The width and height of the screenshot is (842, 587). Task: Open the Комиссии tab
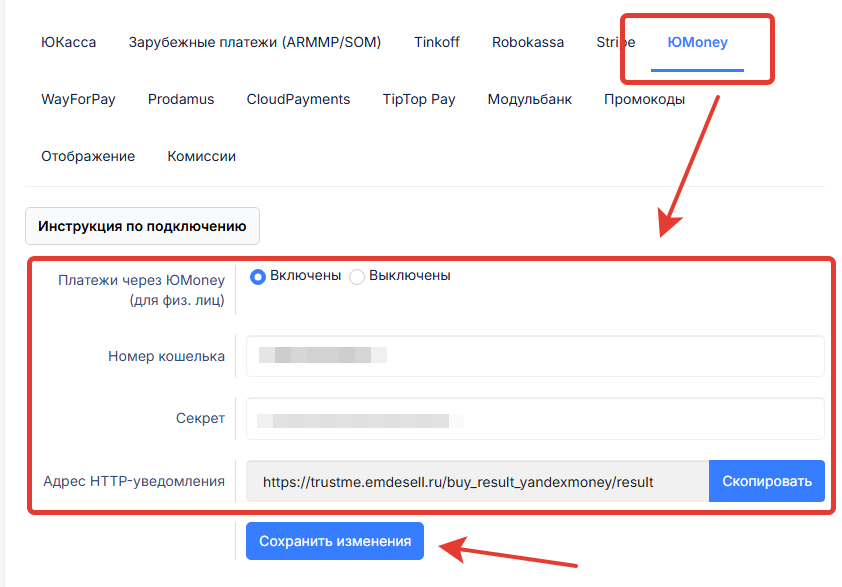click(x=201, y=156)
